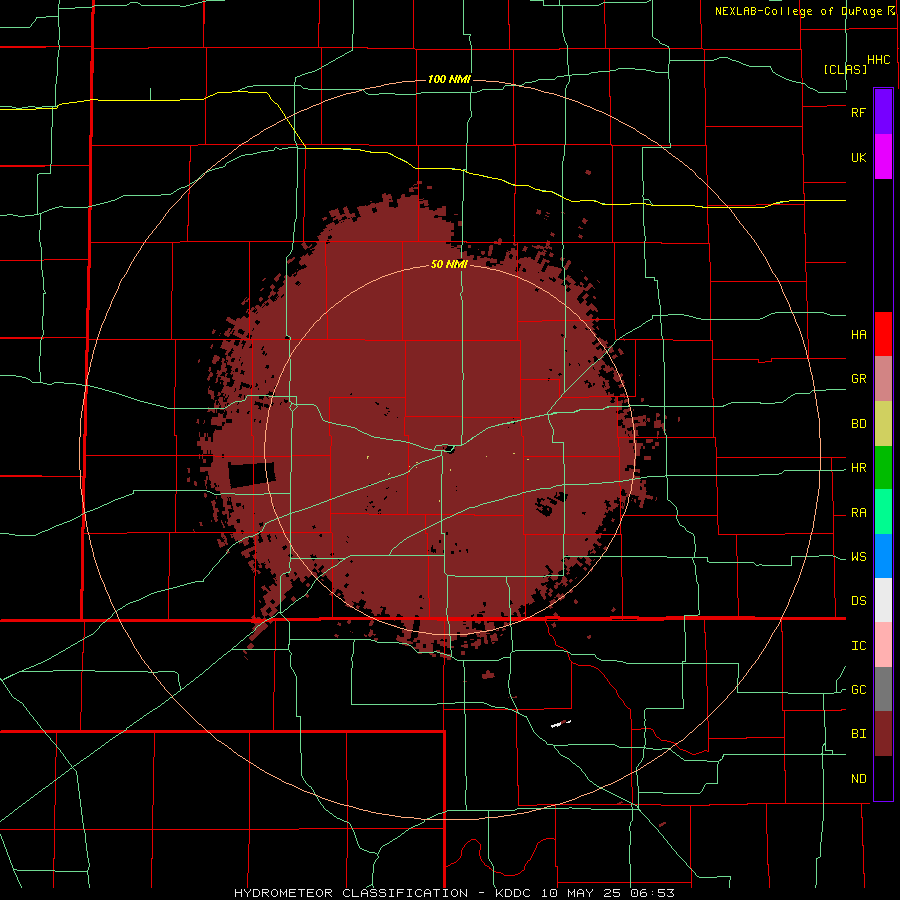Image resolution: width=900 pixels, height=900 pixels.
Task: Select the "BD" legend label
Action: coord(858,424)
